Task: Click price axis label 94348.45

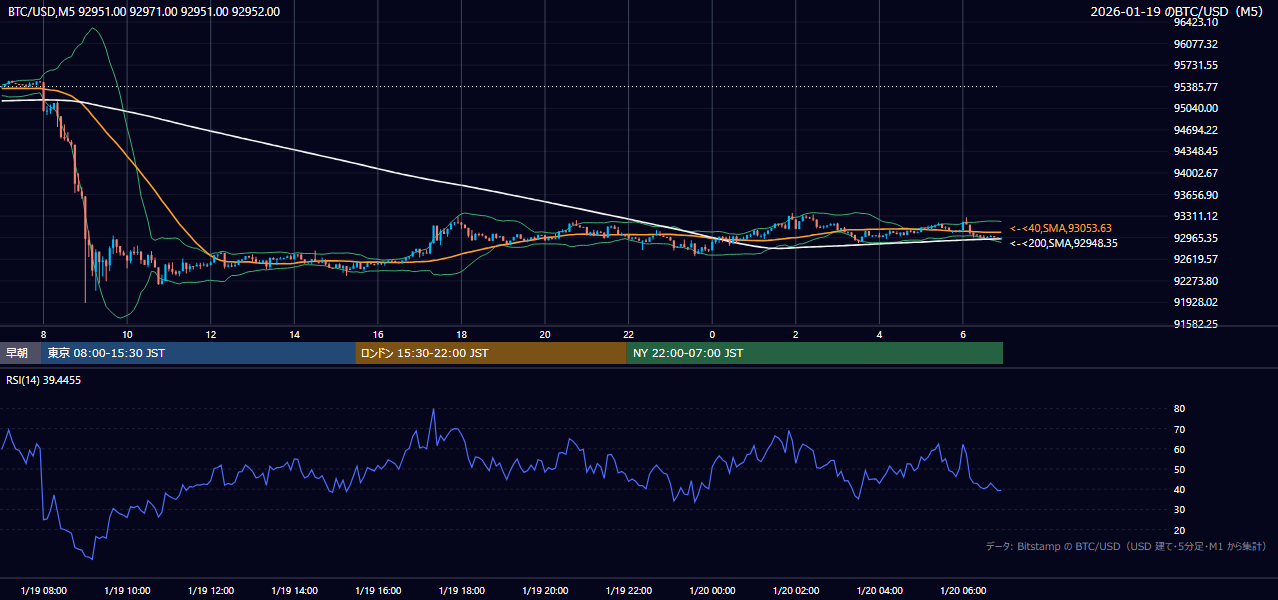Action: click(x=1196, y=152)
